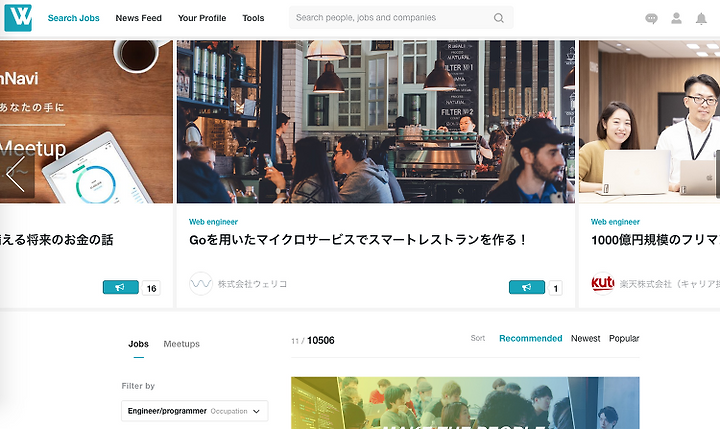
Task: Open the user account icon
Action: 676,18
